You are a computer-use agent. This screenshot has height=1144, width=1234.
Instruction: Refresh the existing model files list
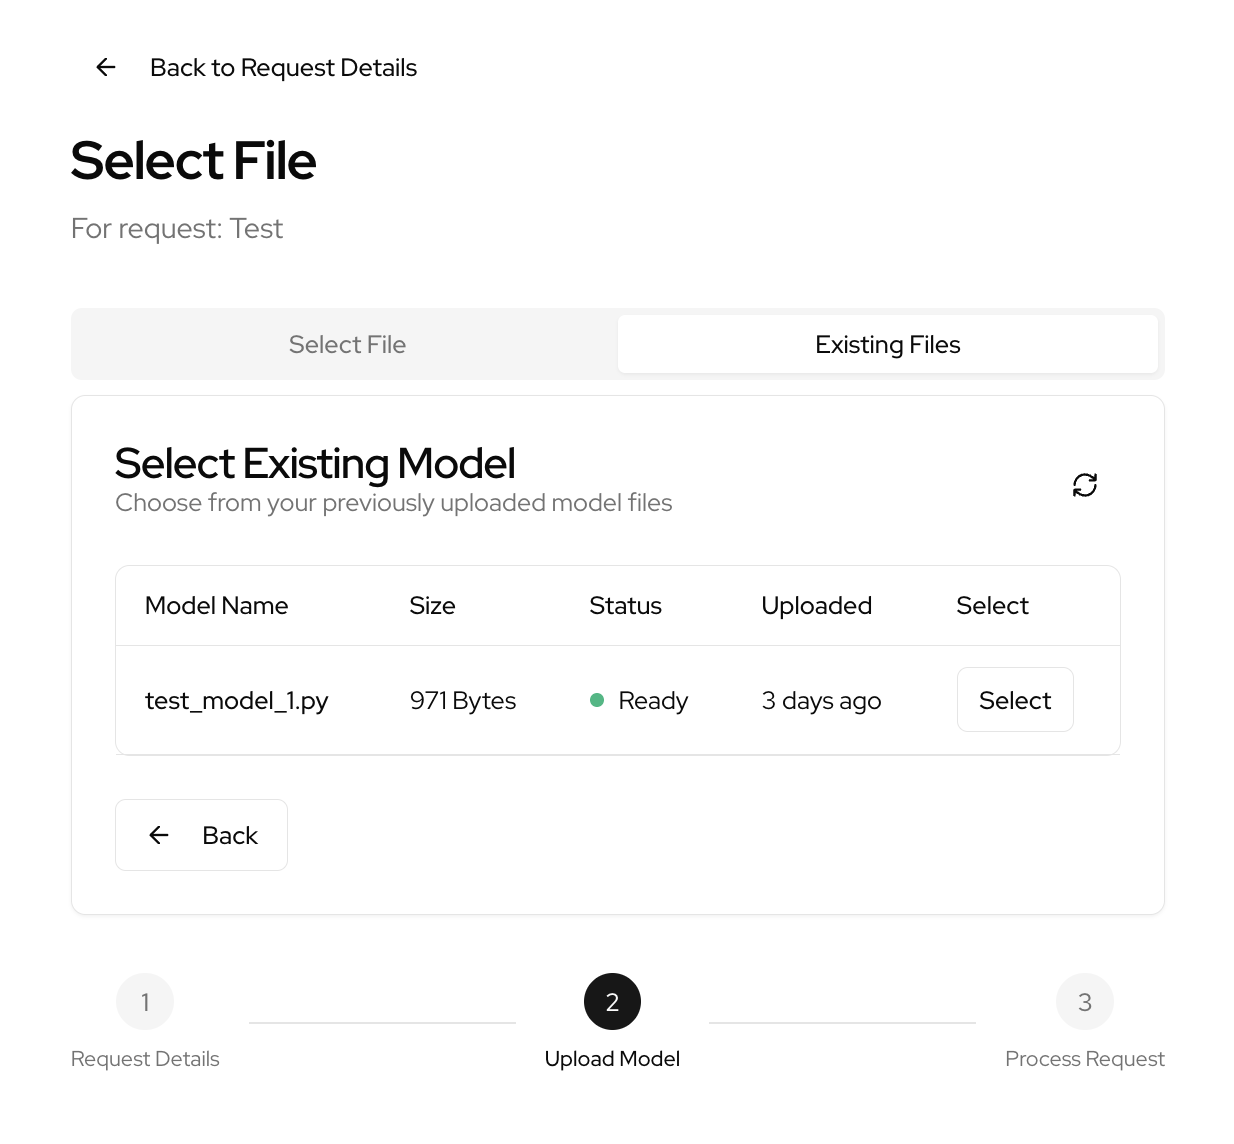tap(1084, 485)
